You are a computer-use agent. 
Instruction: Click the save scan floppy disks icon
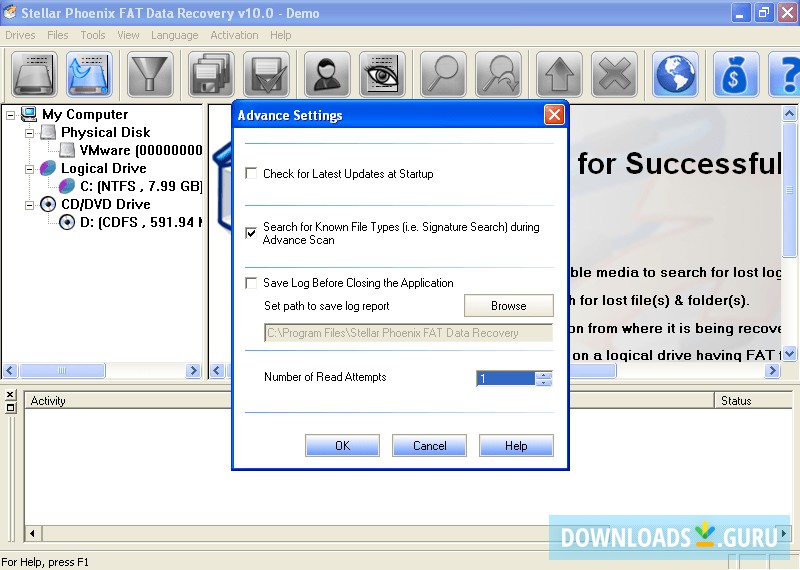tap(211, 75)
